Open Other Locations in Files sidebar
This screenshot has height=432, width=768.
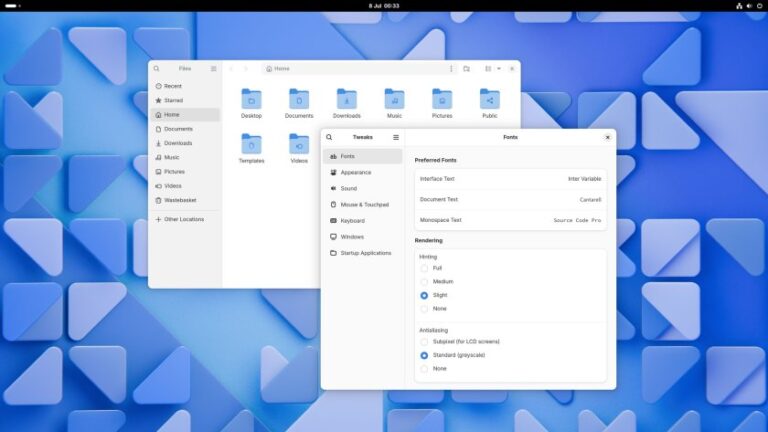pos(186,219)
